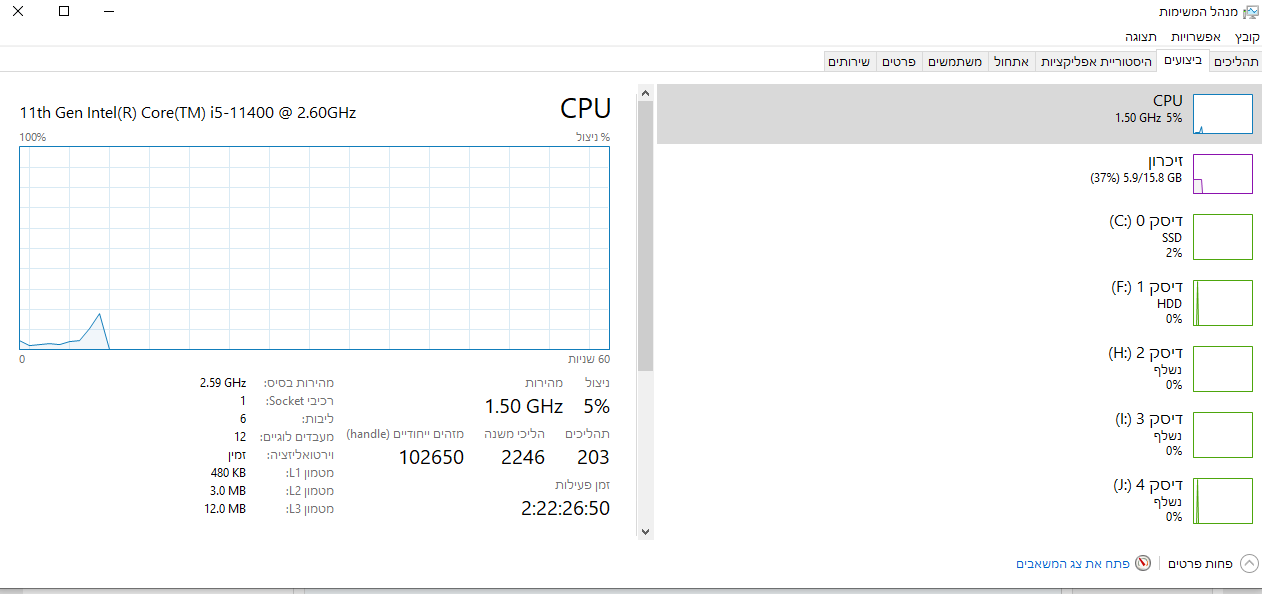Select דיסק 3 (I:) entry
The width and height of the screenshot is (1262, 594).
tap(960, 434)
